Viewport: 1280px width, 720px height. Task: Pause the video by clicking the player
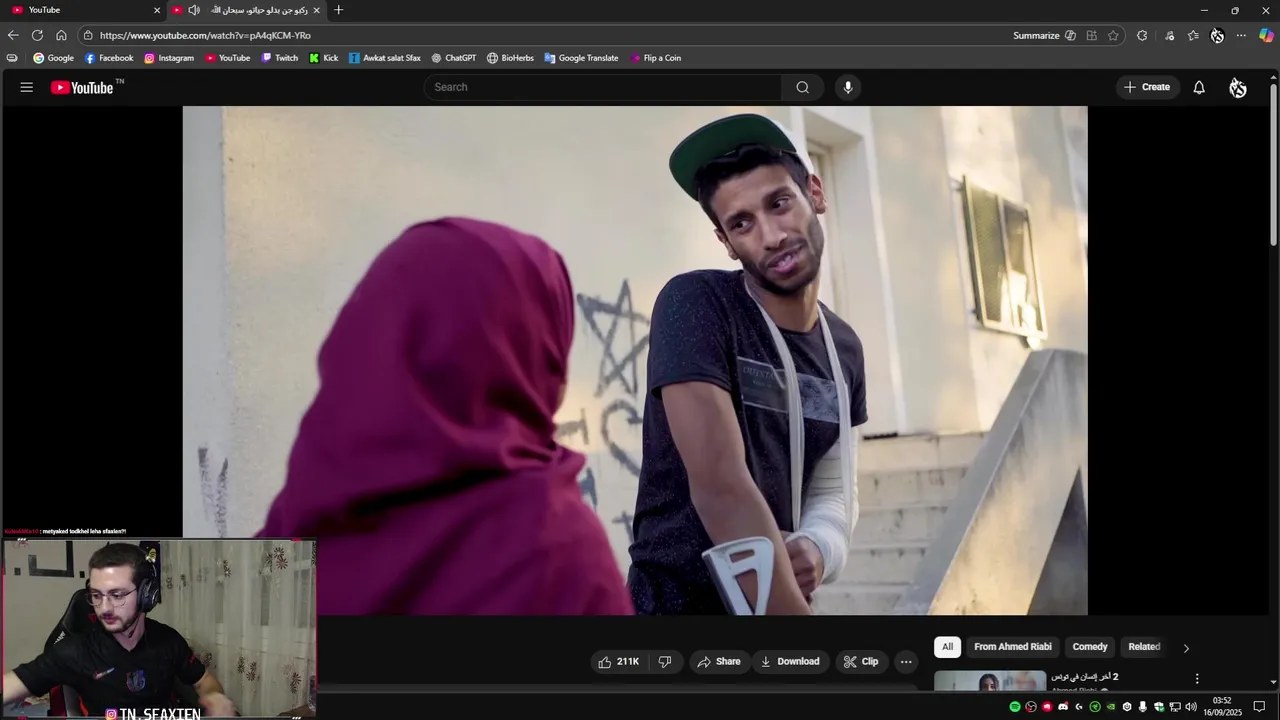635,360
